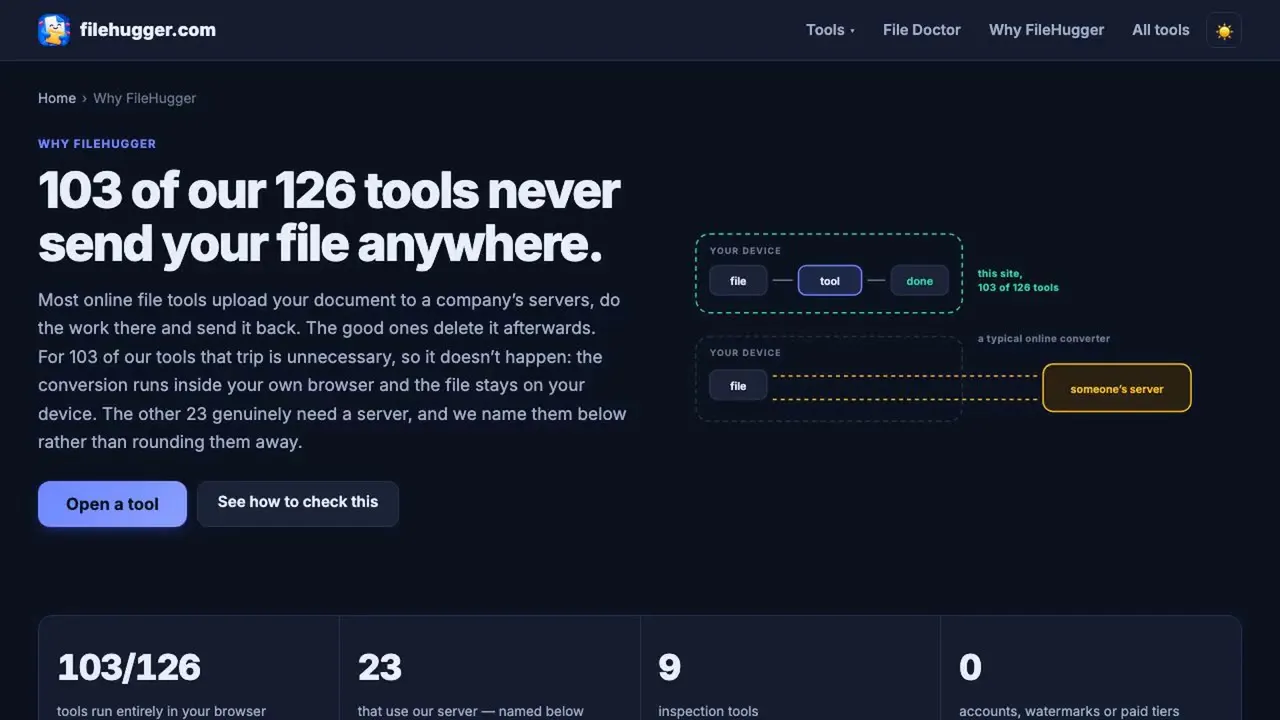This screenshot has height=720, width=1280.
Task: Click 'accounts, watermarks or paid tiers' text
Action: pos(1069,711)
